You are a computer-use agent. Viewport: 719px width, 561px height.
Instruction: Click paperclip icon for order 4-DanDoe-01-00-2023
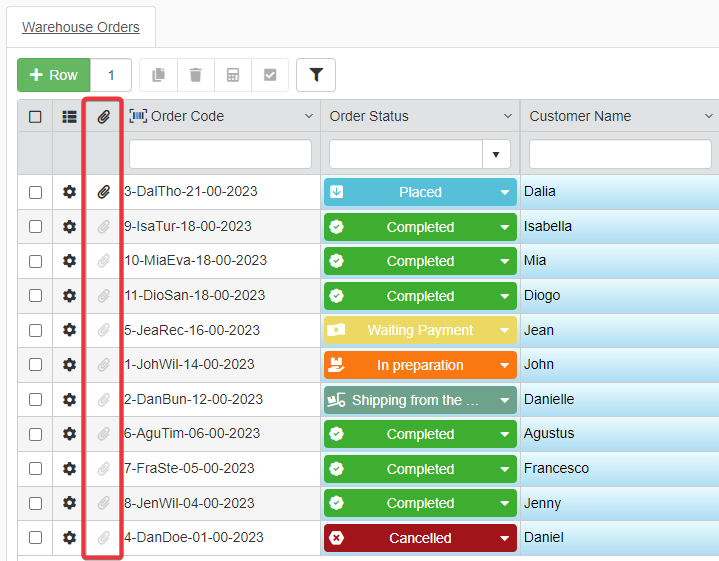[x=103, y=538]
